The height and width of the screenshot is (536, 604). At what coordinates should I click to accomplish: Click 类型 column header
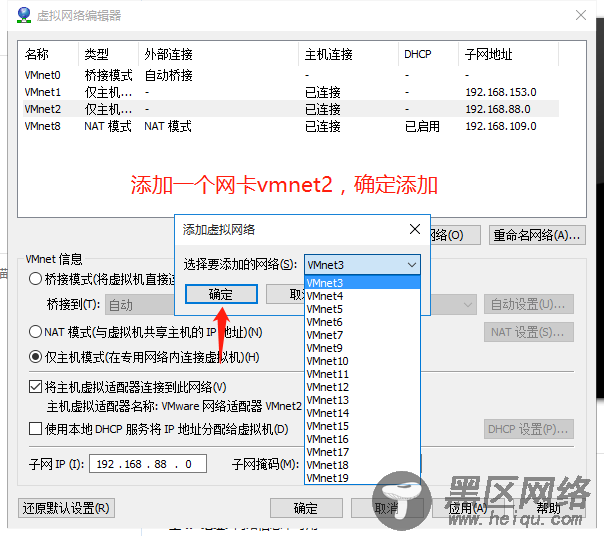[x=108, y=54]
